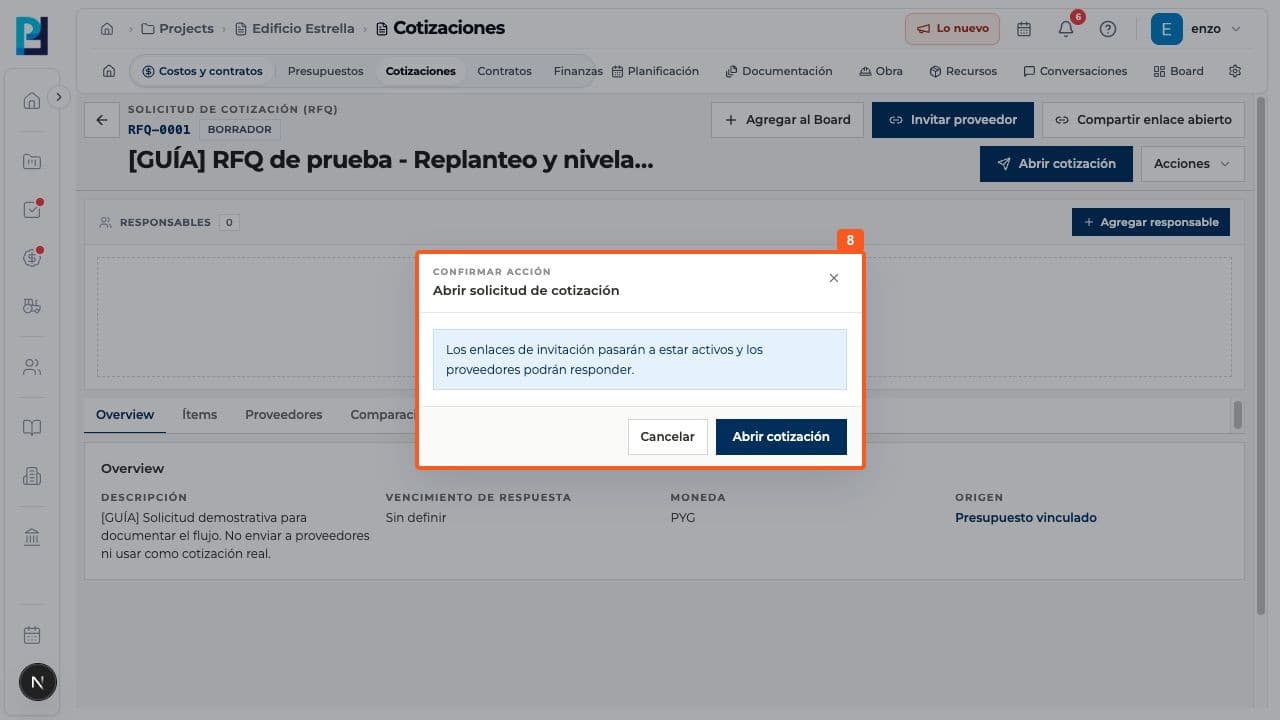Click Cancelar in the confirmation dialog

pos(667,437)
